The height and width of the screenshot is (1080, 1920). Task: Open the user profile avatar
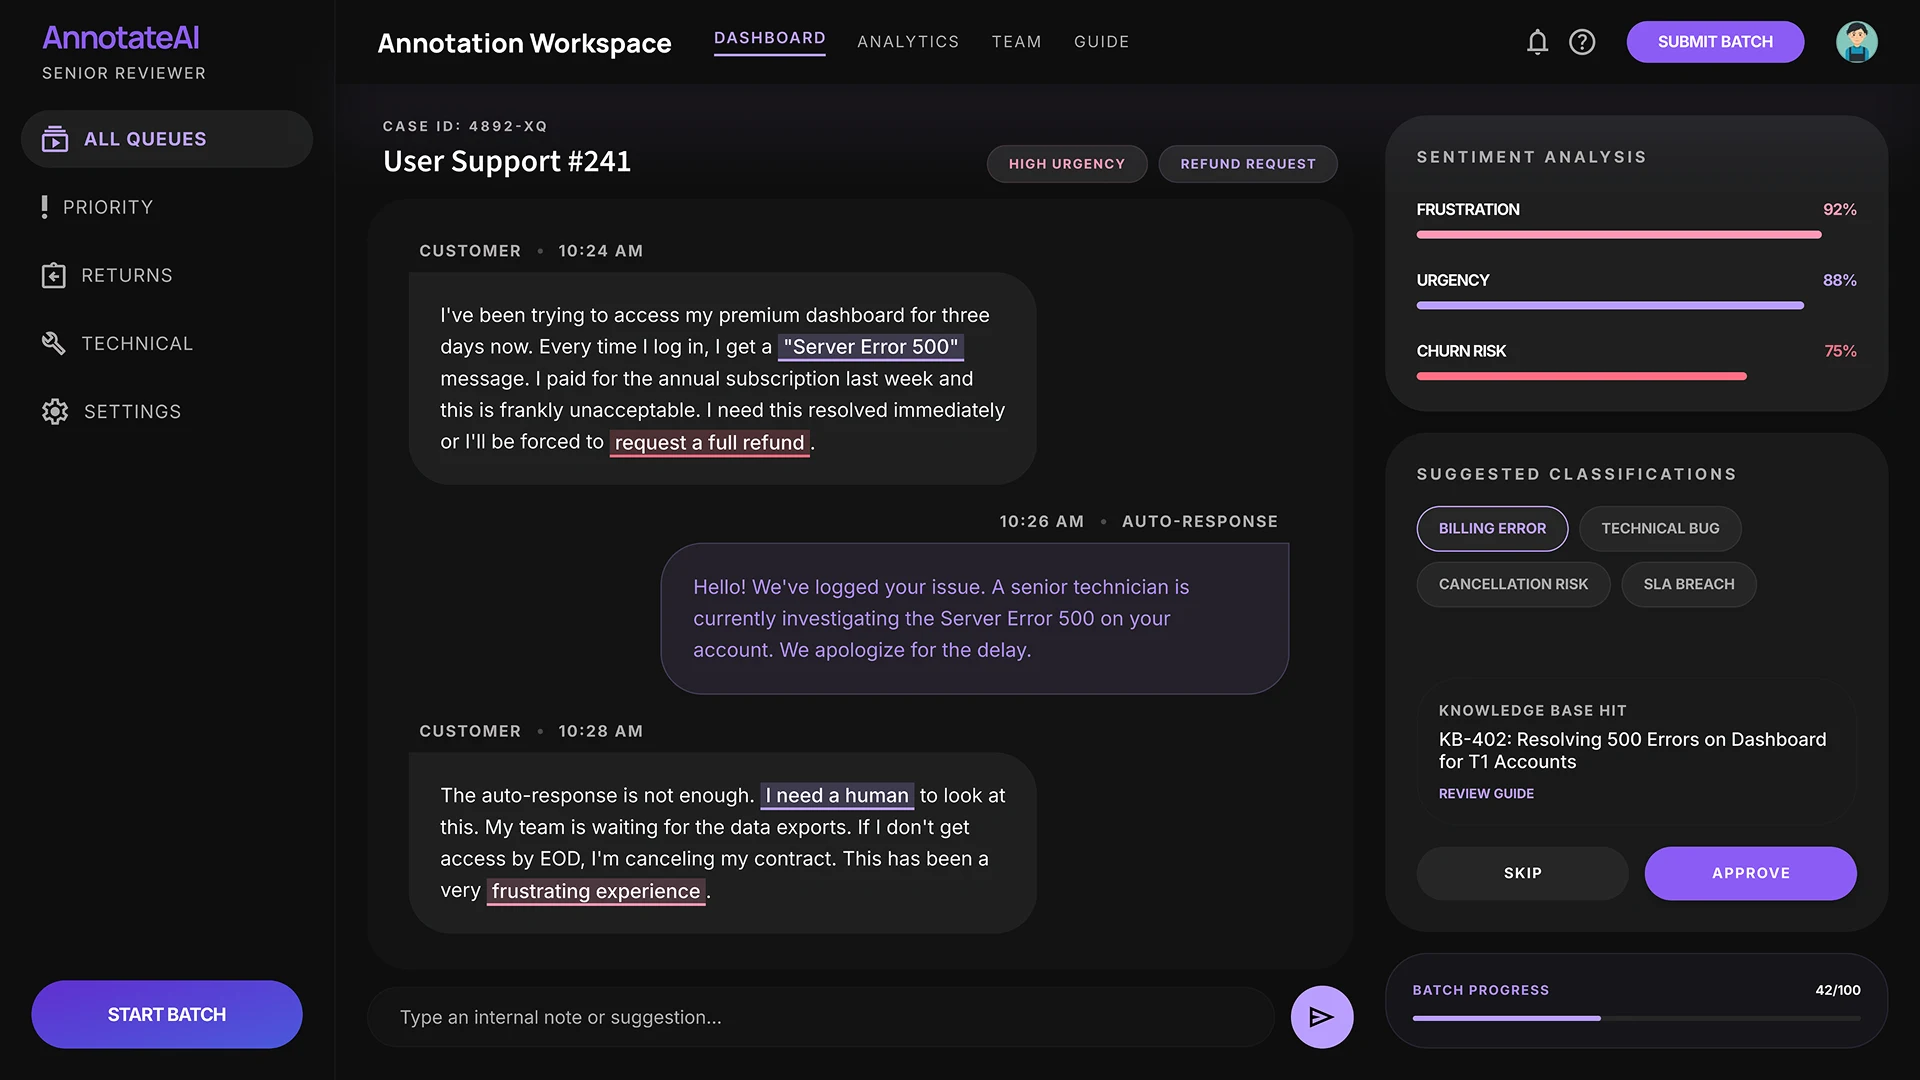pyautogui.click(x=1856, y=42)
